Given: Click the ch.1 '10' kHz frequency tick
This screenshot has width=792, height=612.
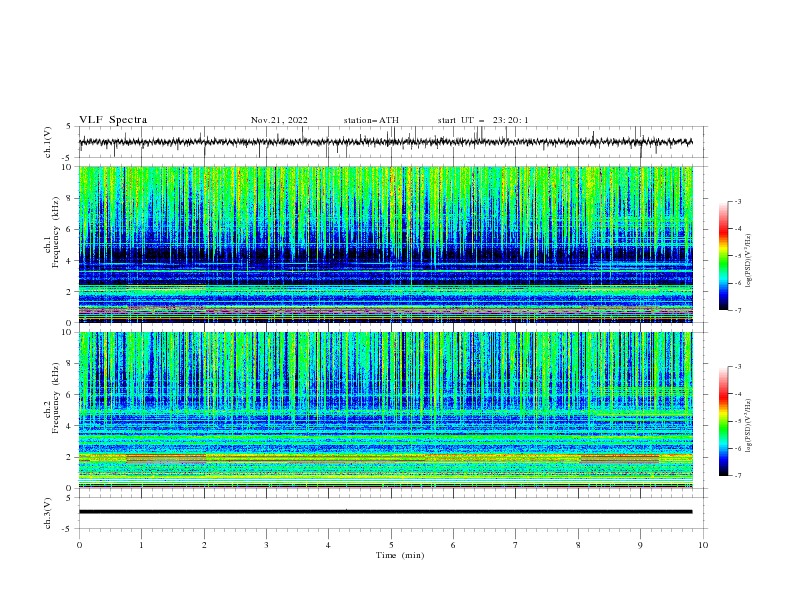Looking at the screenshot, I should click(67, 167).
